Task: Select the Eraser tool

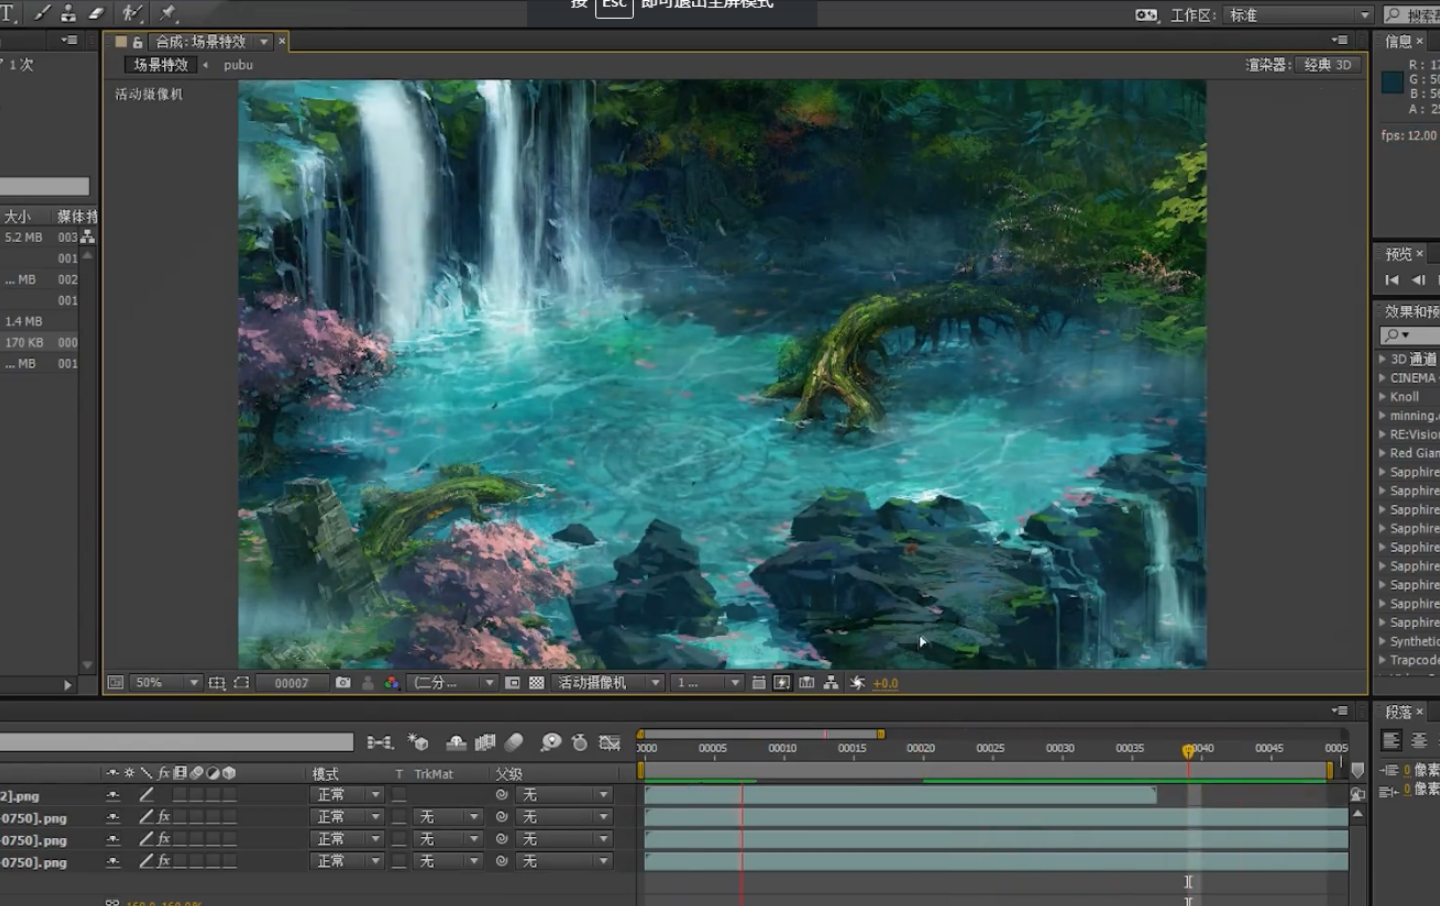Action: [x=96, y=13]
